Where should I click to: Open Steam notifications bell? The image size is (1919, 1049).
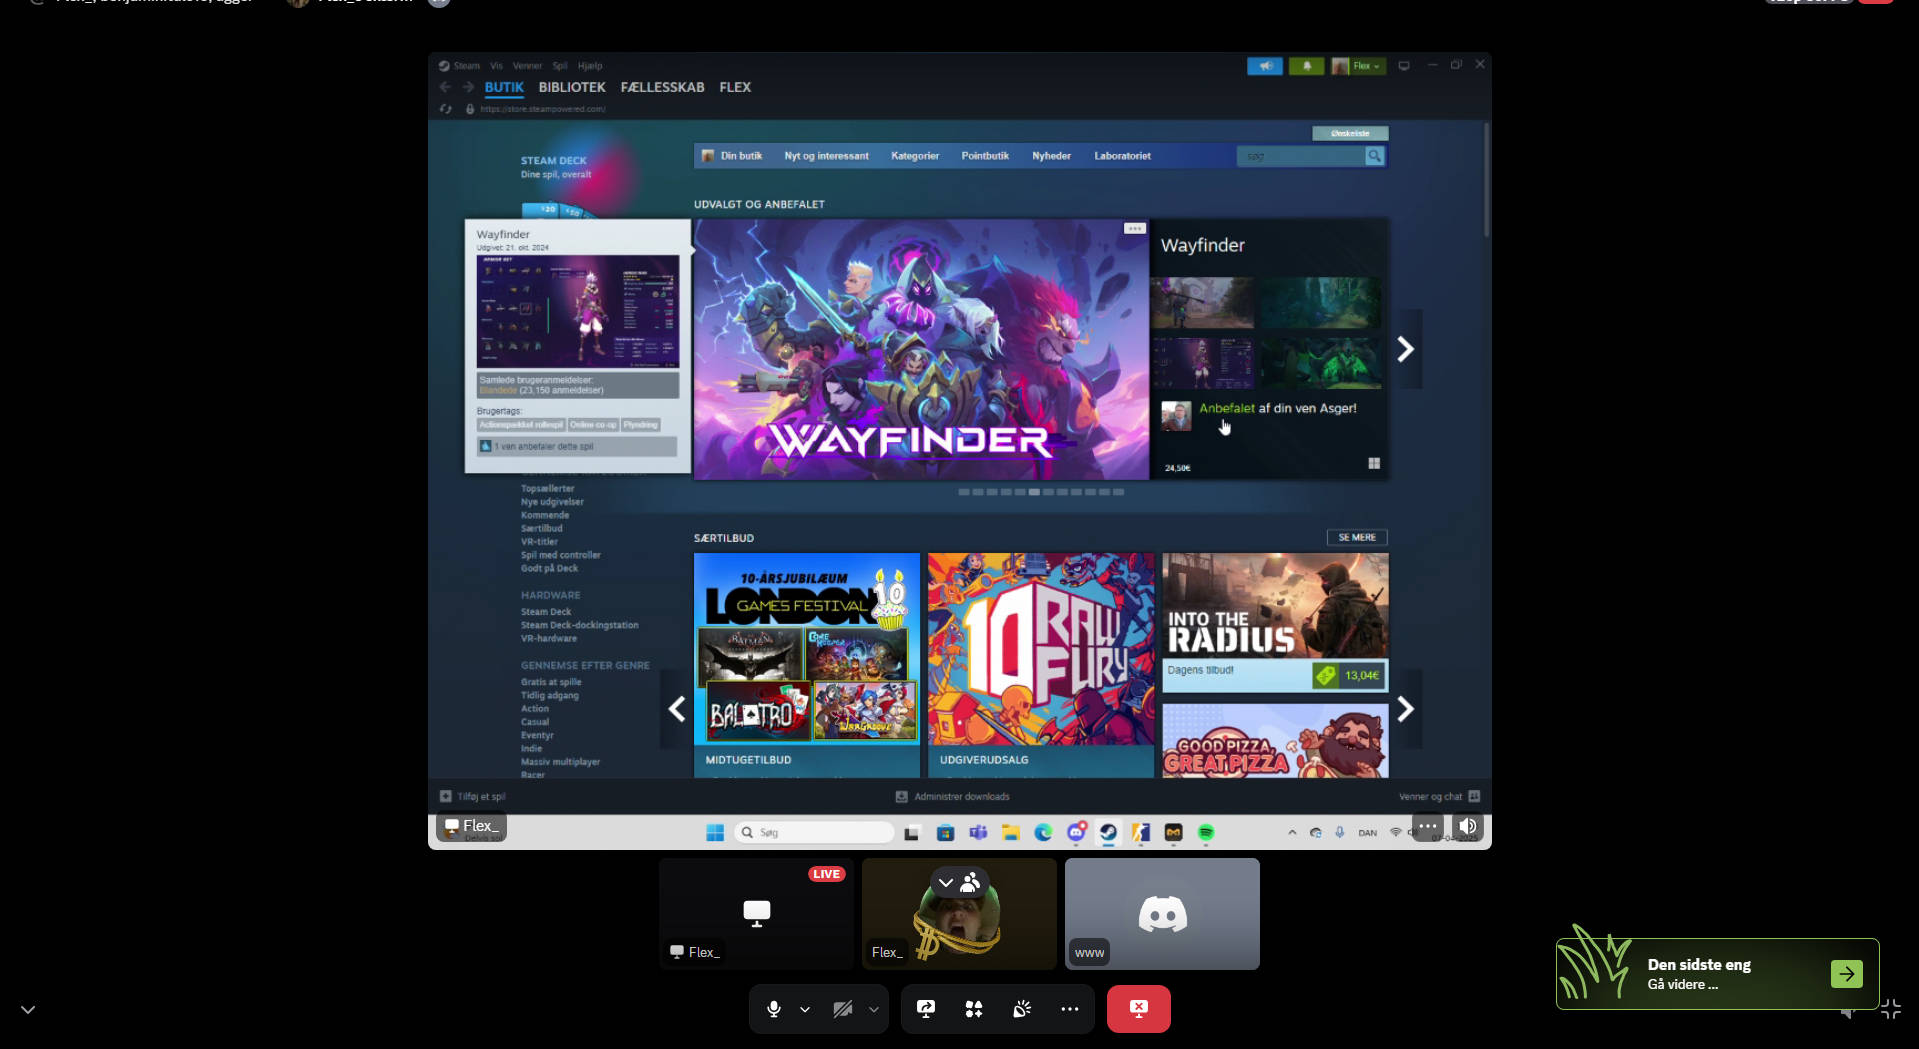click(x=1306, y=66)
